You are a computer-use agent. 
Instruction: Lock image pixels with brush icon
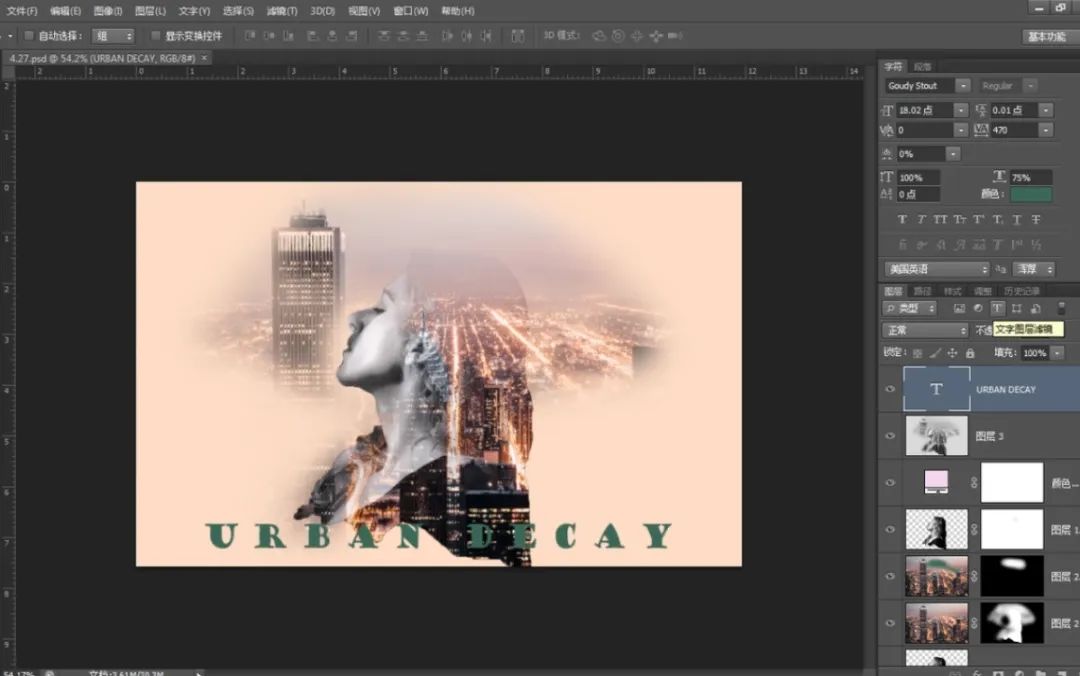click(935, 353)
